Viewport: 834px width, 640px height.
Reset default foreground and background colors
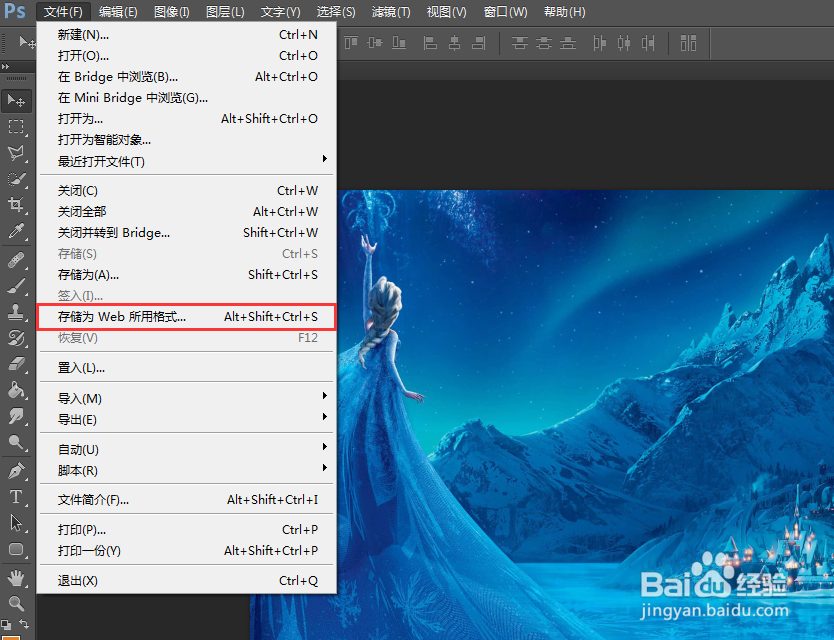coord(6,624)
